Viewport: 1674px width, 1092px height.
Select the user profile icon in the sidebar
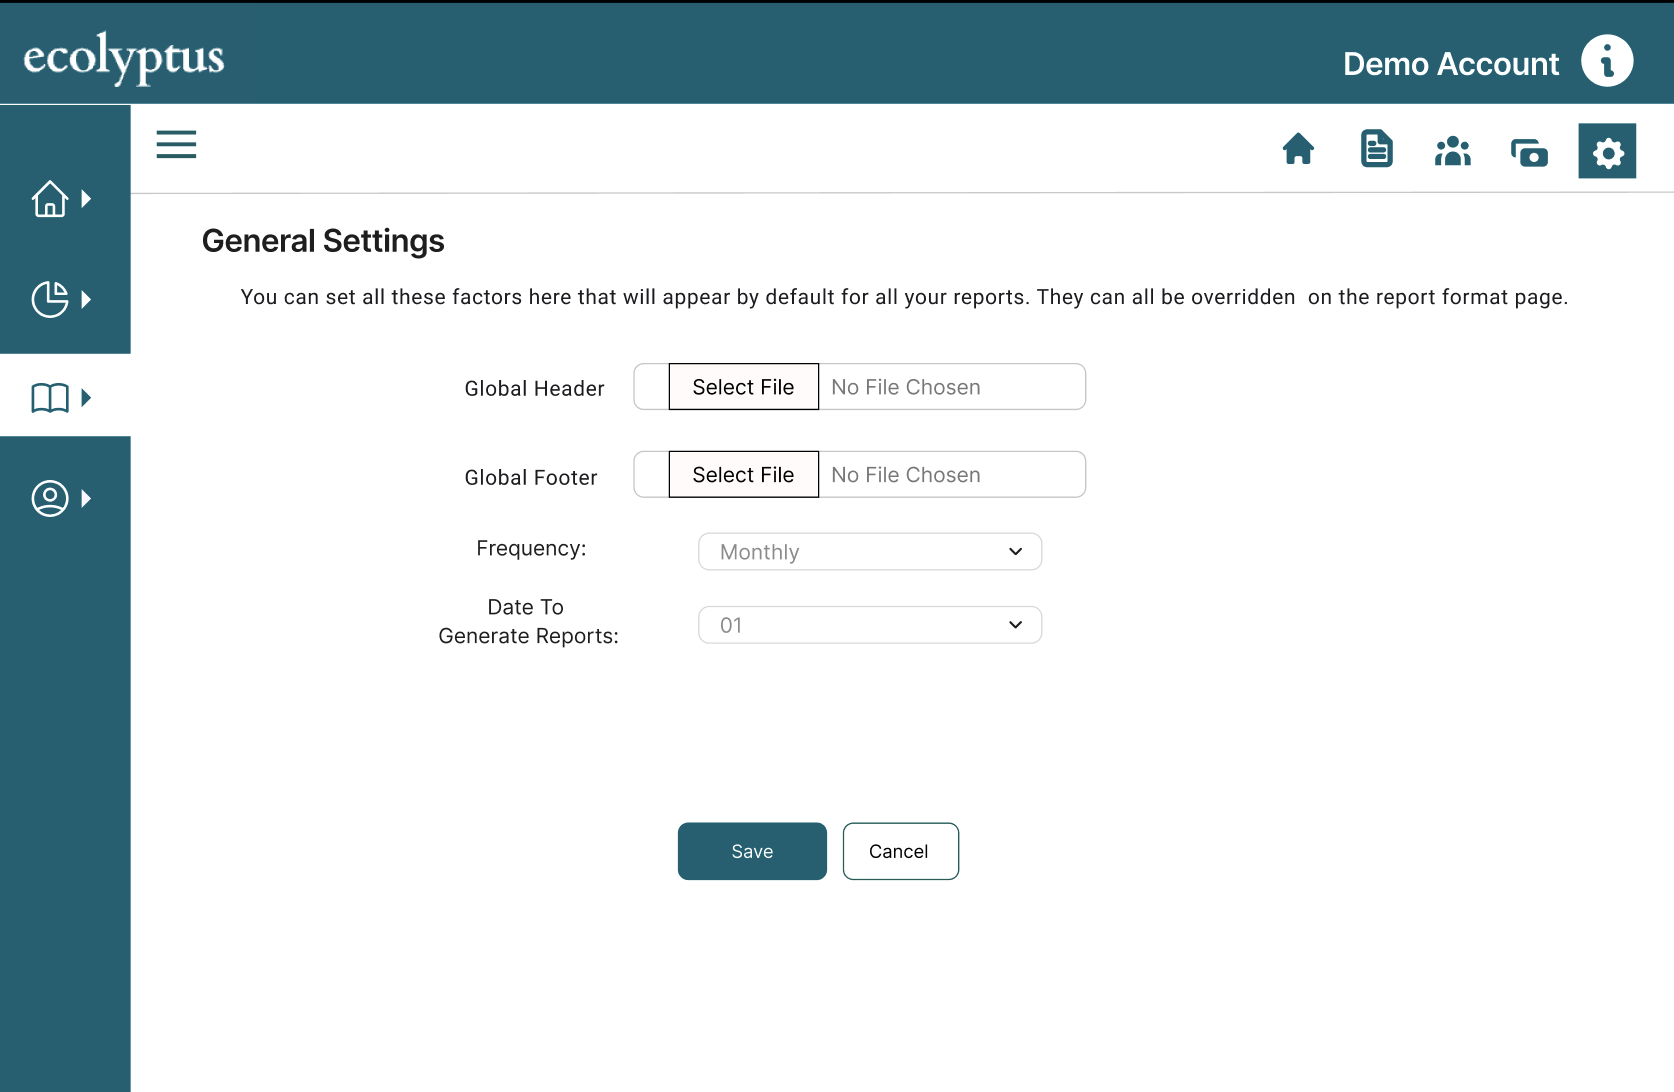(x=51, y=497)
